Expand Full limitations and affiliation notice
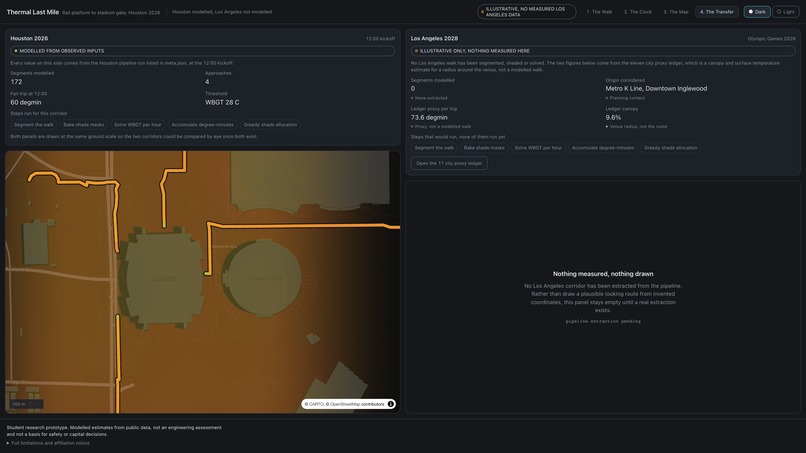This screenshot has height=453, width=806. click(x=48, y=443)
